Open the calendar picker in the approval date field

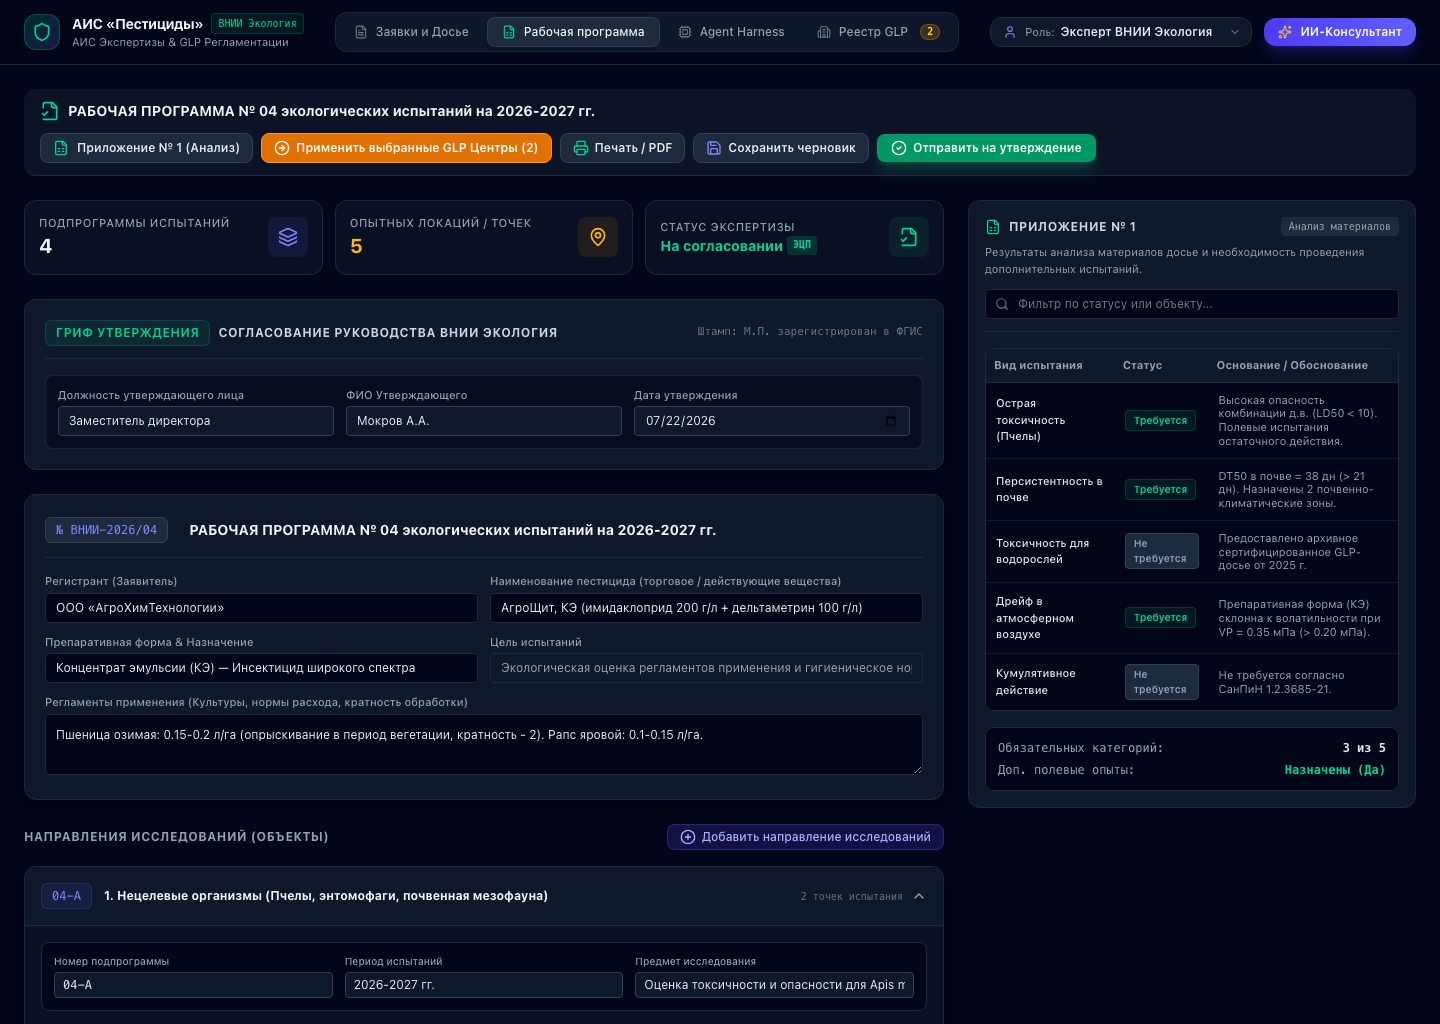pyautogui.click(x=891, y=421)
